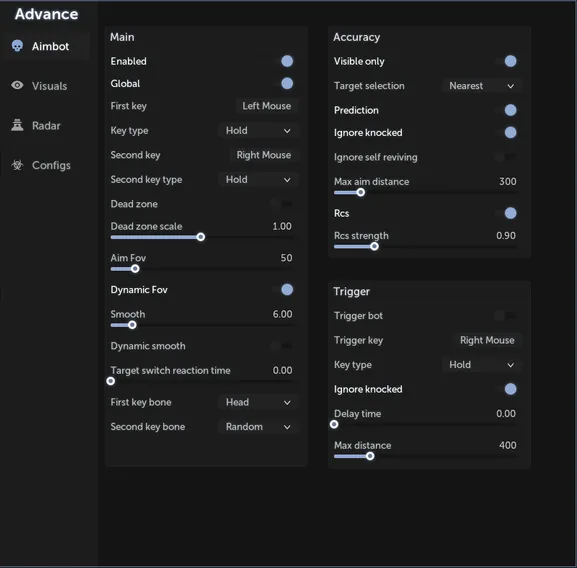Toggle the Global switch
Screen dimensions: 577x568
tap(283, 84)
